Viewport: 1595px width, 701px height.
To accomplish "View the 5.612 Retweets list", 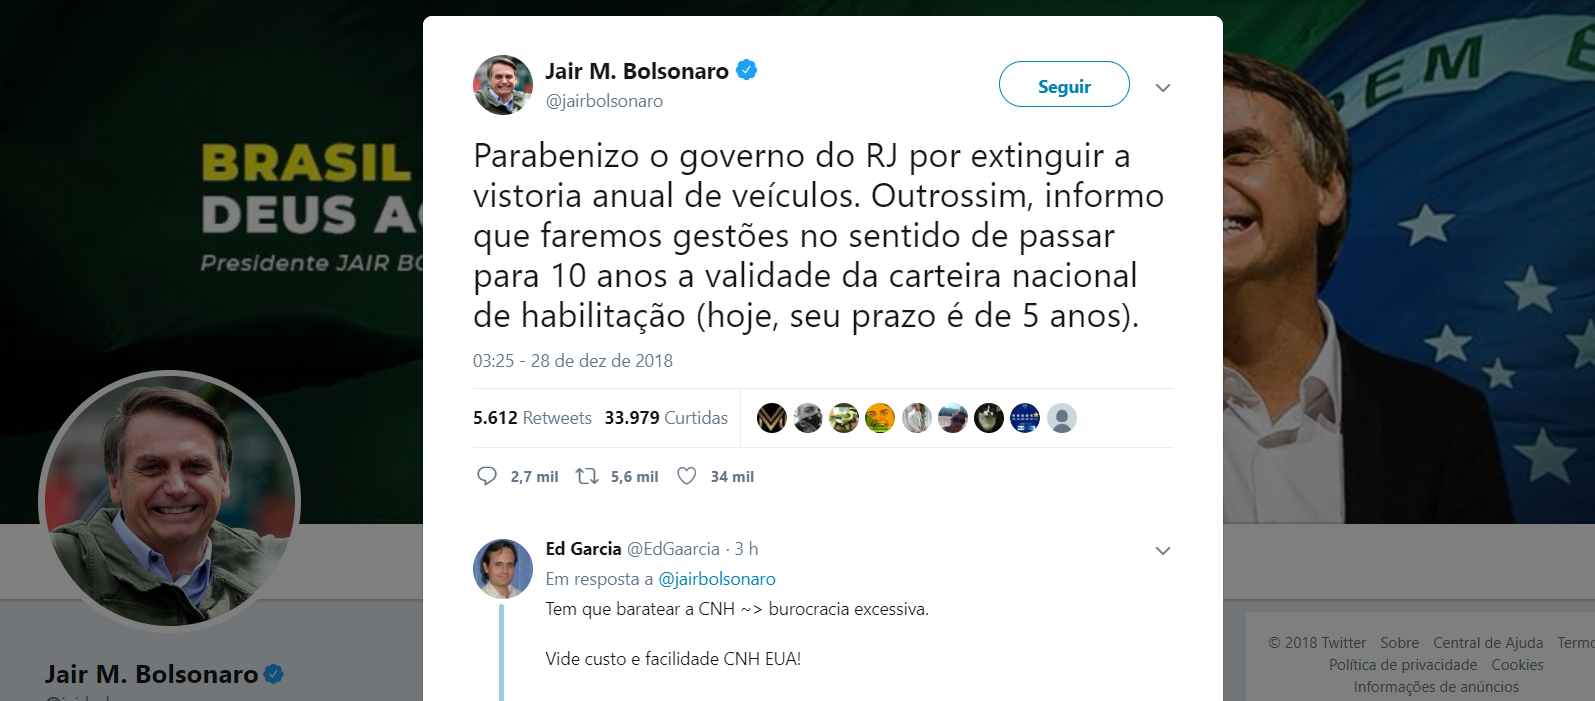I will pyautogui.click(x=532, y=418).
